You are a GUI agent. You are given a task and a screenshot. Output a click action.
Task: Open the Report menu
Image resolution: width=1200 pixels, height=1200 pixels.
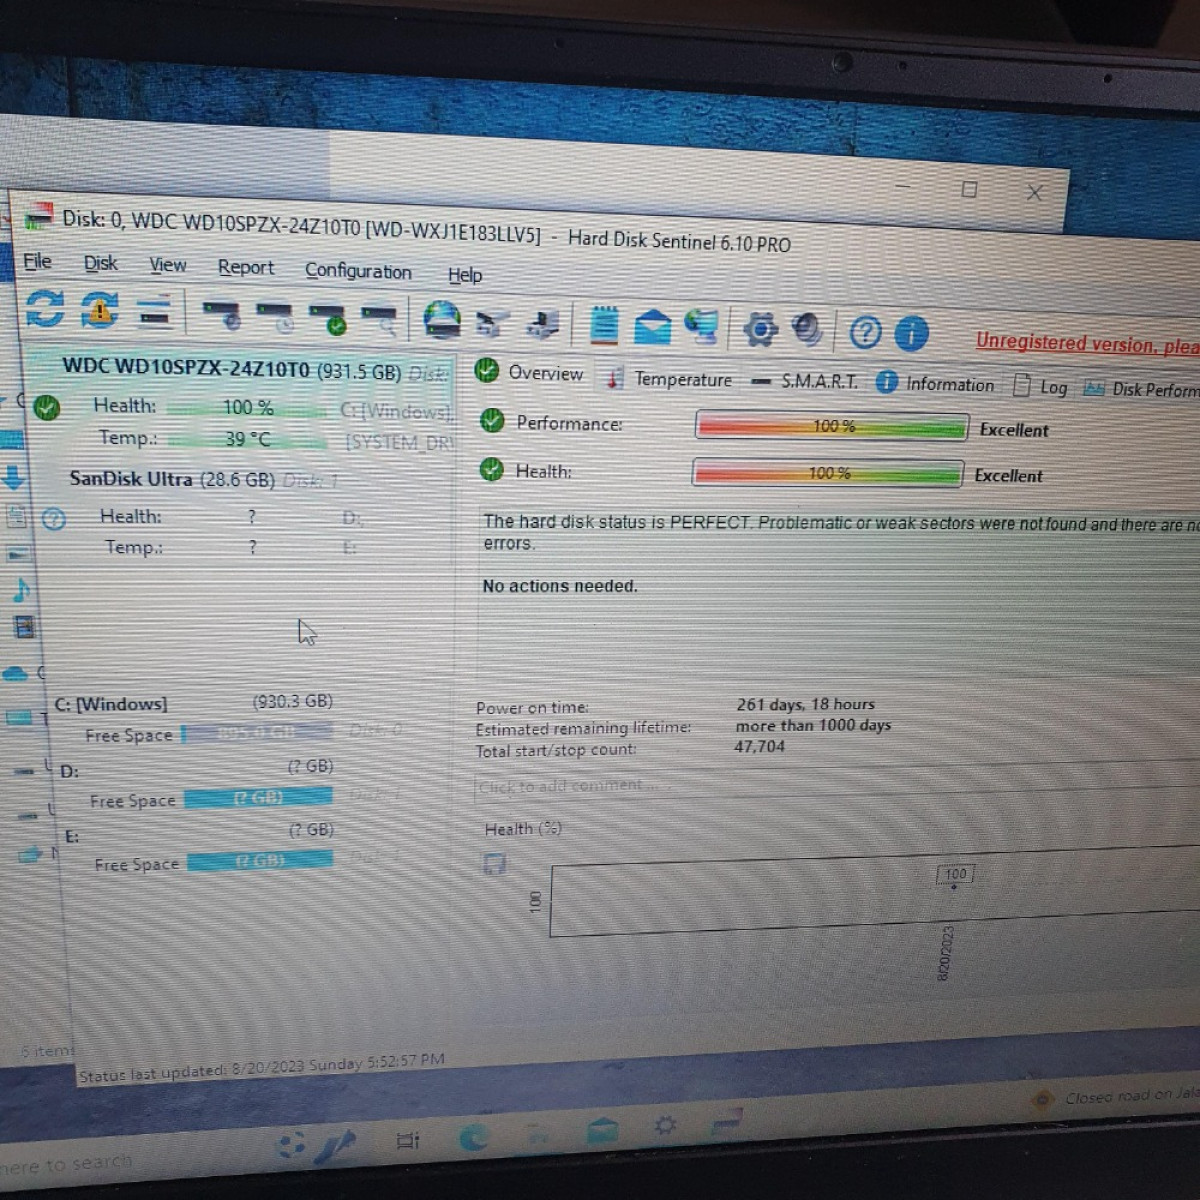click(x=246, y=267)
